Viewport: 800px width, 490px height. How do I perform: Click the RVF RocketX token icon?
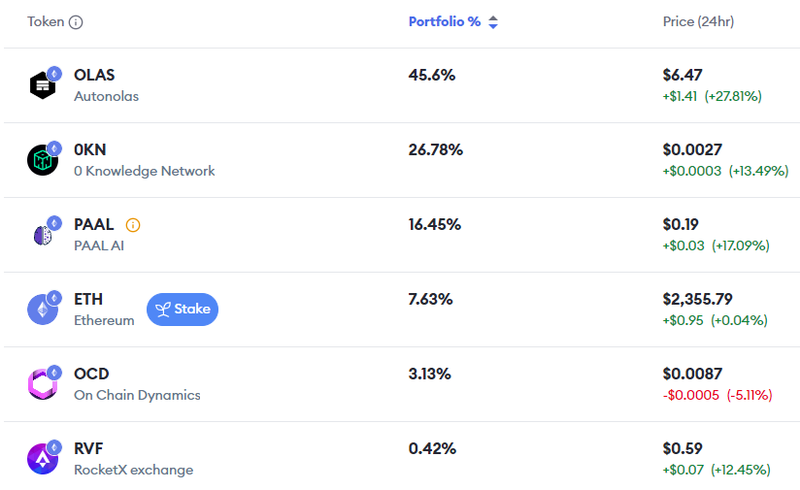click(43, 459)
